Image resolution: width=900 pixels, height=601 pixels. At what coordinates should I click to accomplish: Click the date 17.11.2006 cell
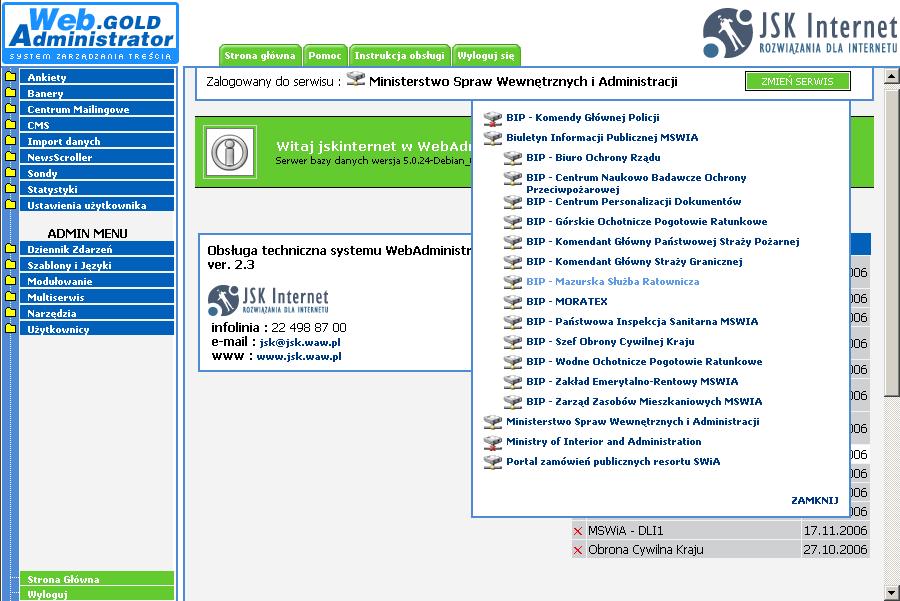[x=835, y=531]
